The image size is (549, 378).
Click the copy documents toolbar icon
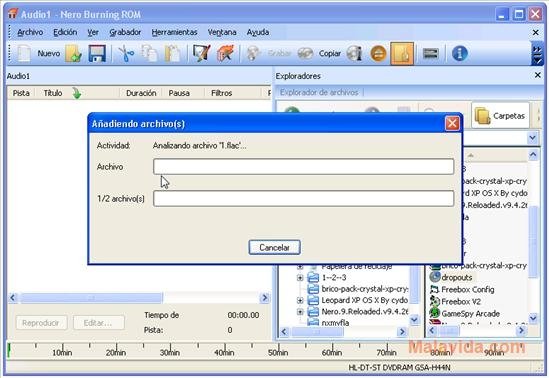tap(149, 54)
